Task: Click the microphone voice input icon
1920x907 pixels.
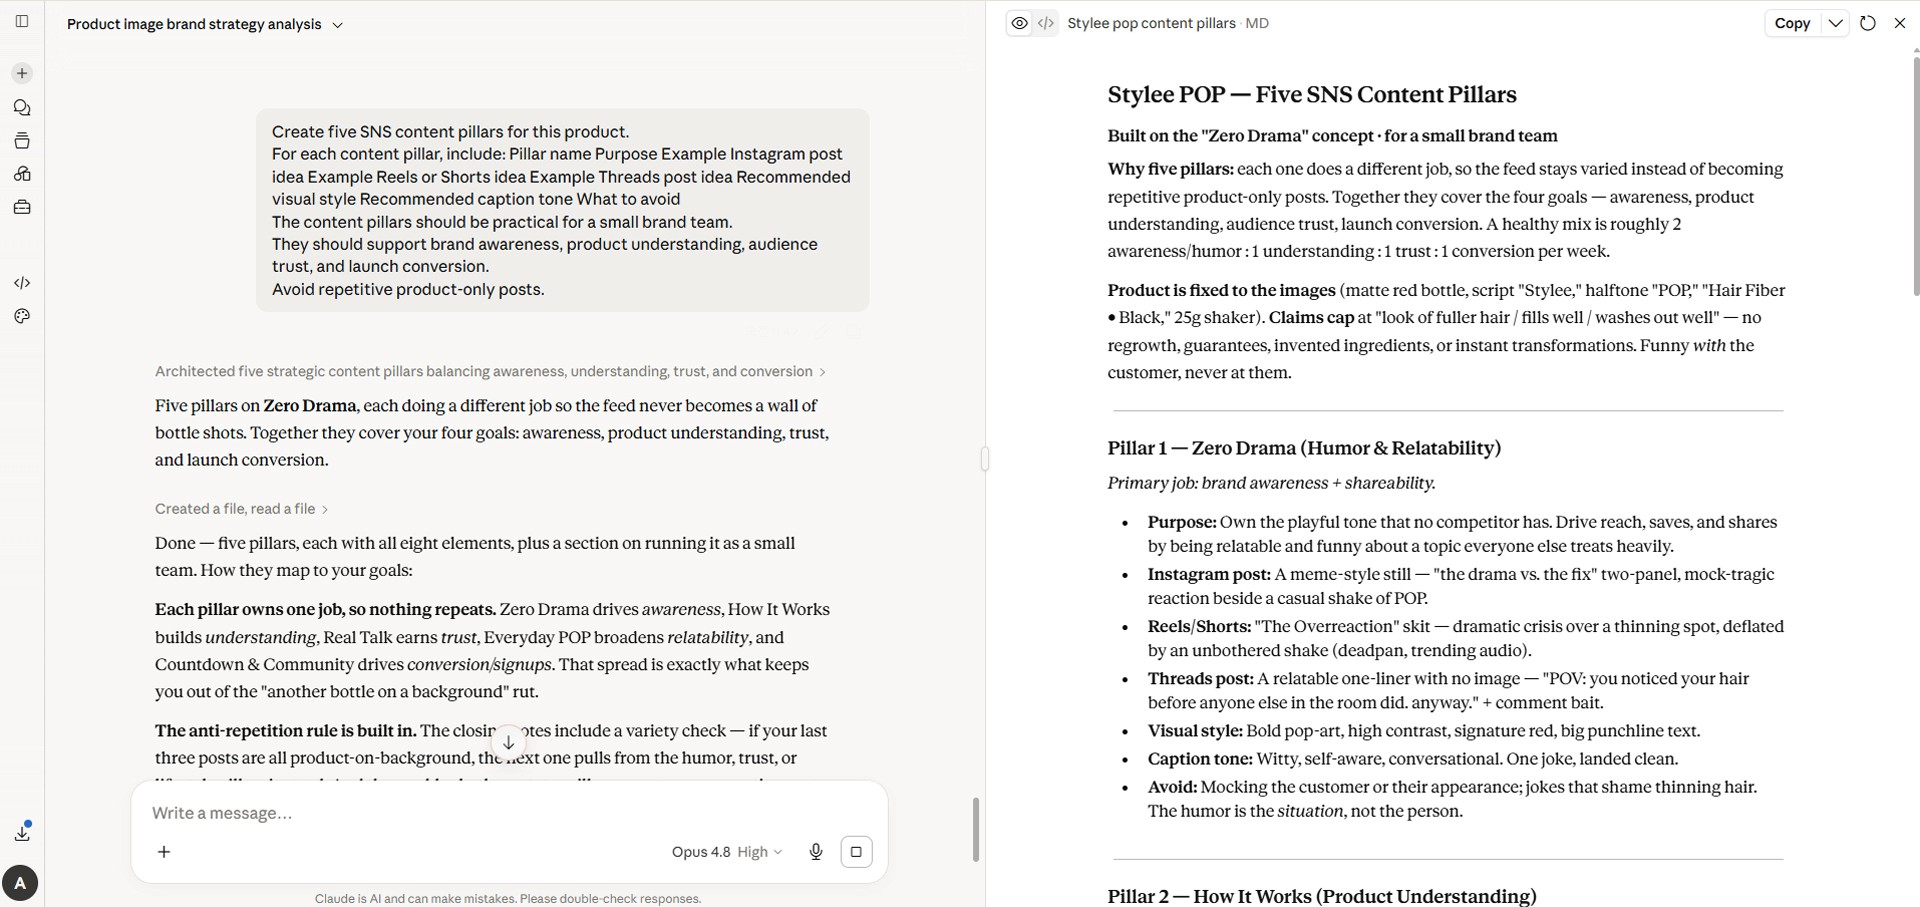Action: click(x=816, y=852)
